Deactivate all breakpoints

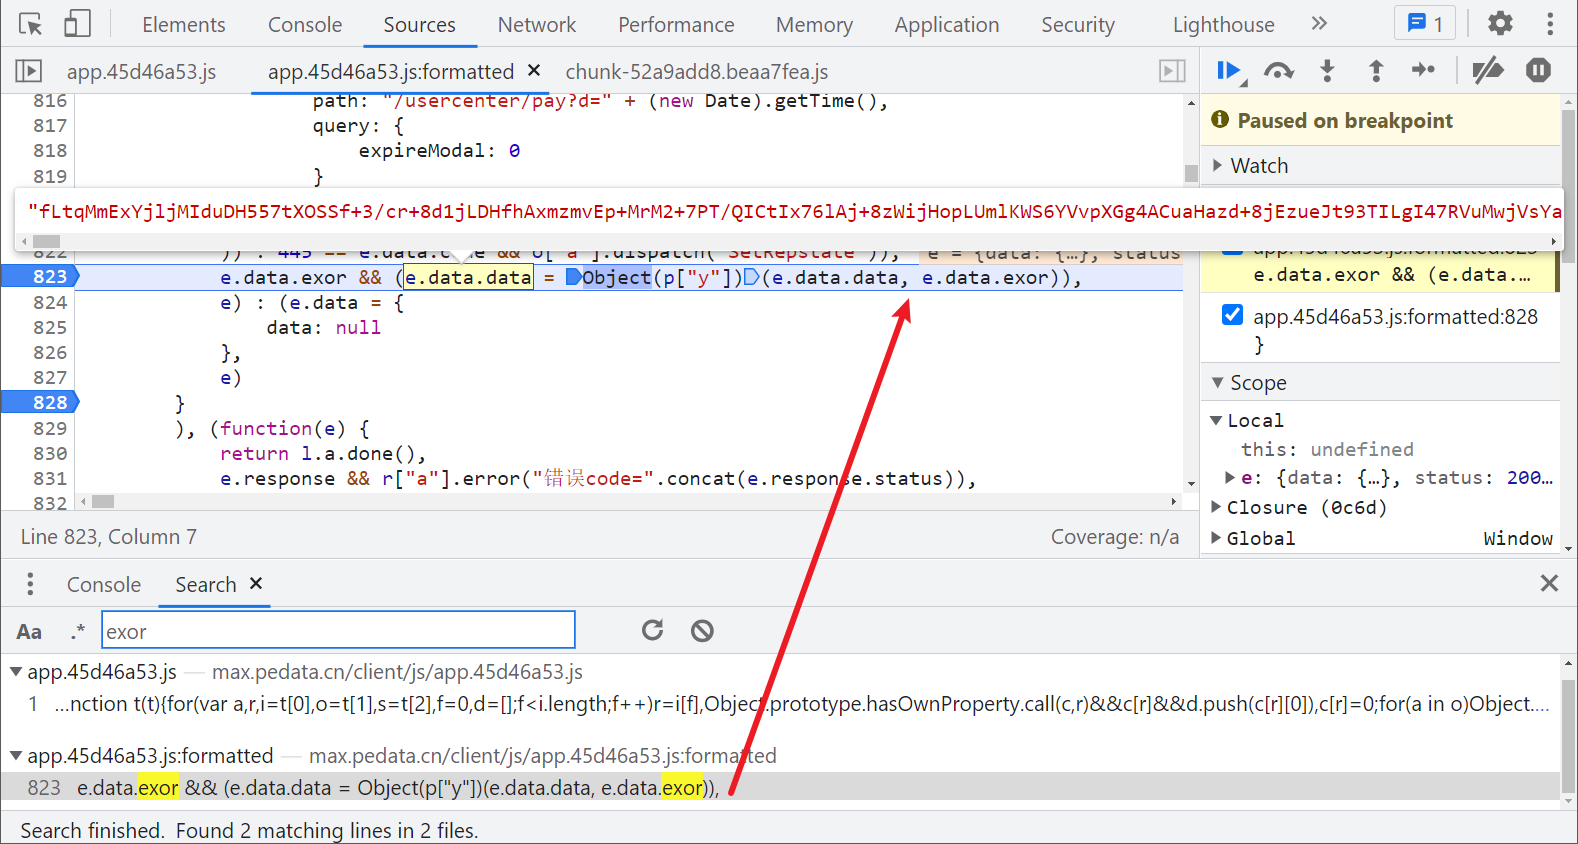[1487, 71]
